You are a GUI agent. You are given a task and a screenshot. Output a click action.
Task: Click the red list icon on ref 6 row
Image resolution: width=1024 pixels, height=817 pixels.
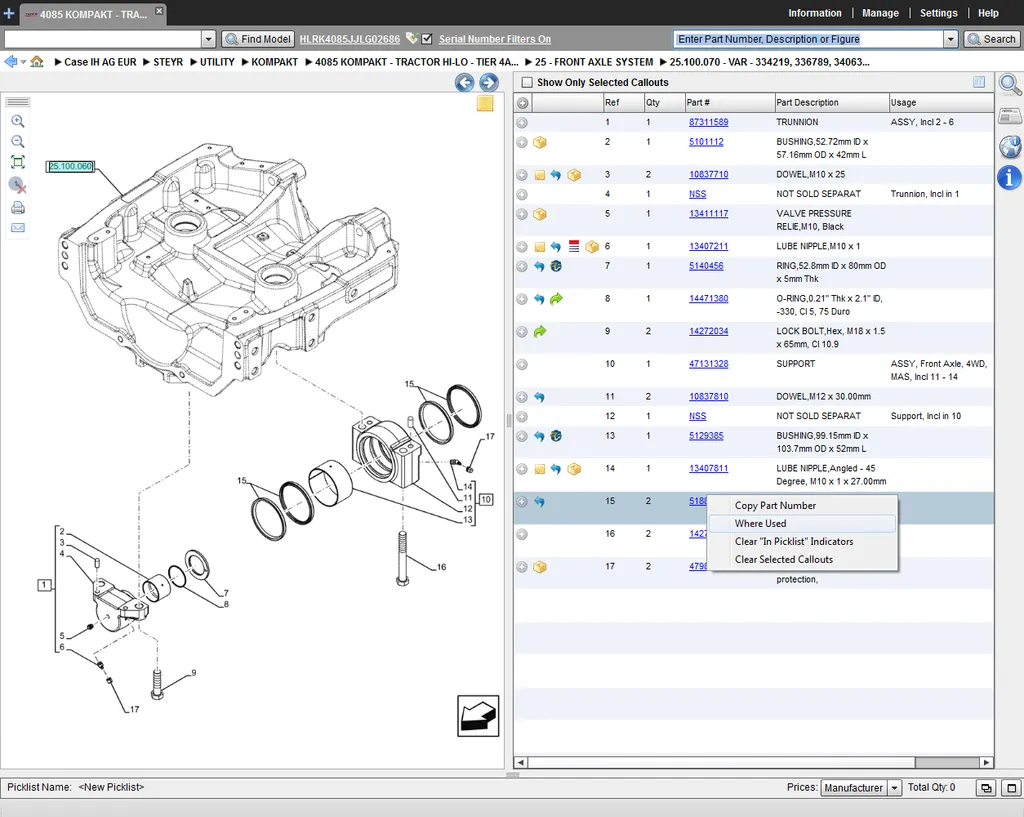pyautogui.click(x=573, y=246)
